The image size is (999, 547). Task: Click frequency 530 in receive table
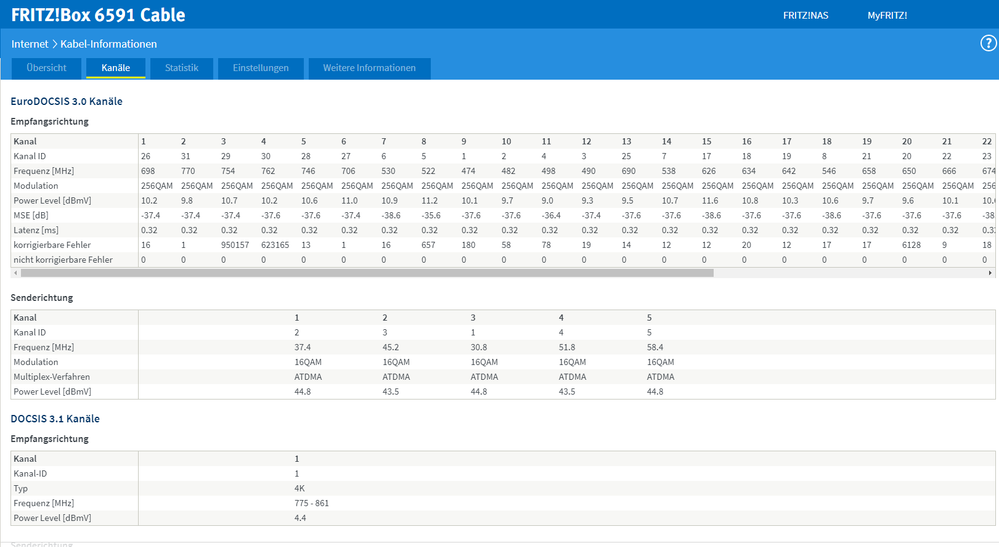[388, 171]
